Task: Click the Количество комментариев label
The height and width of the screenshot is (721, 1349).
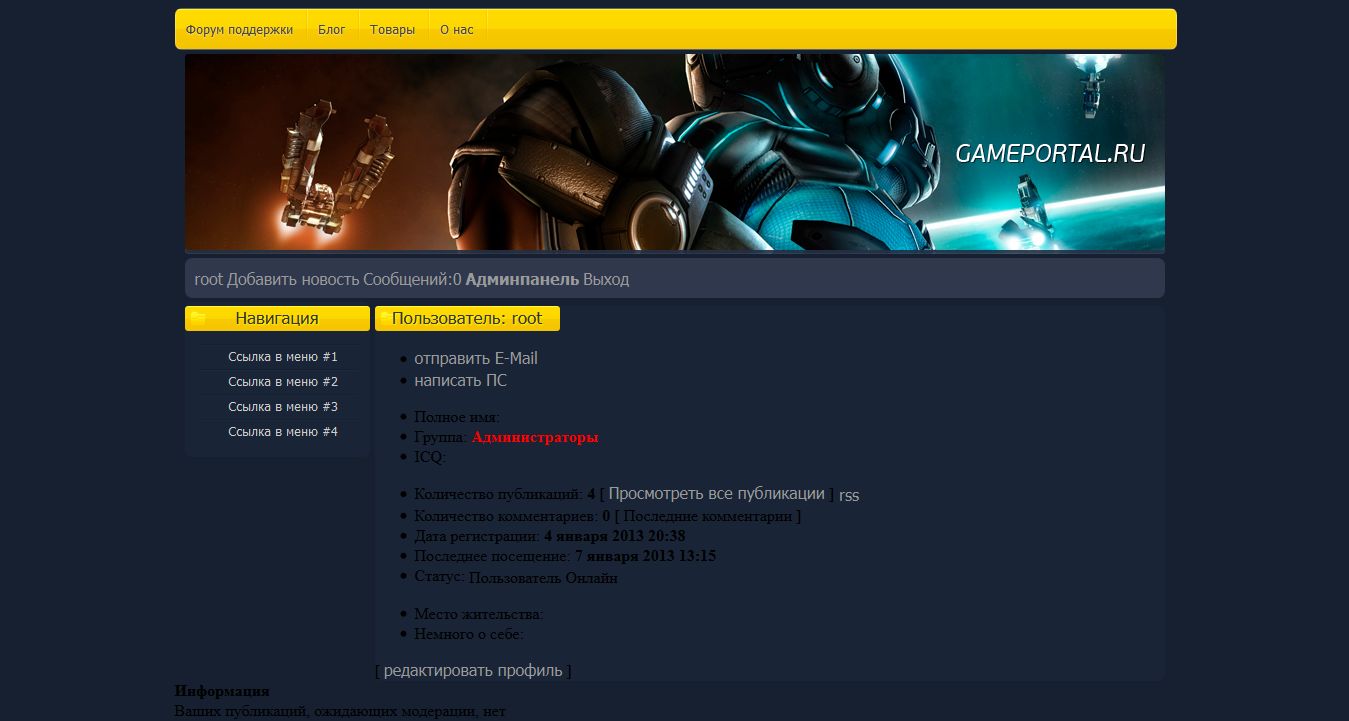Action: coord(506,517)
